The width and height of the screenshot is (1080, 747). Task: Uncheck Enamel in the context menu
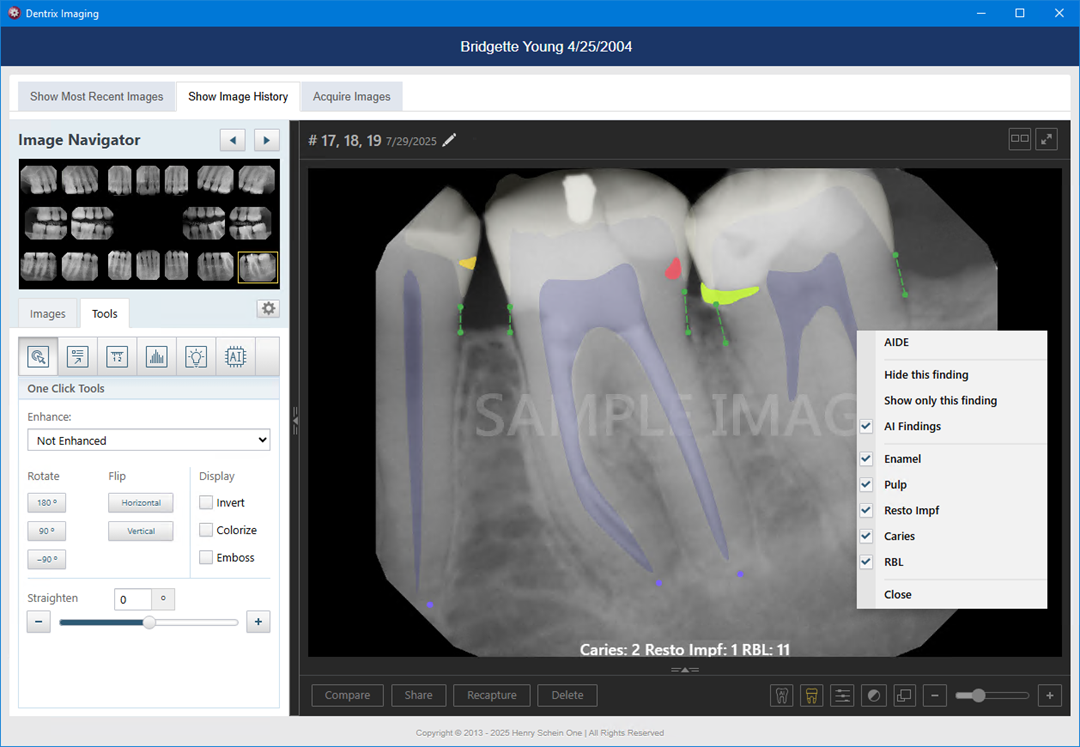coord(866,459)
